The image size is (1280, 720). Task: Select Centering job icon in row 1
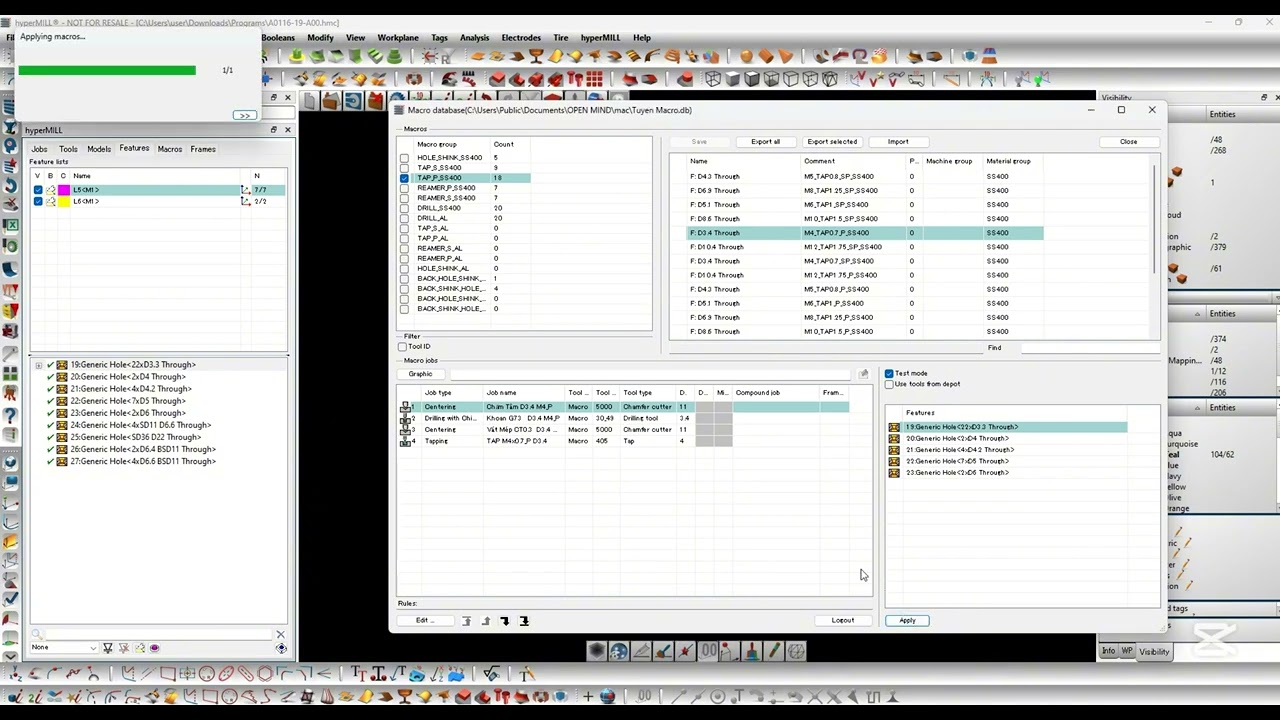[x=406, y=407]
